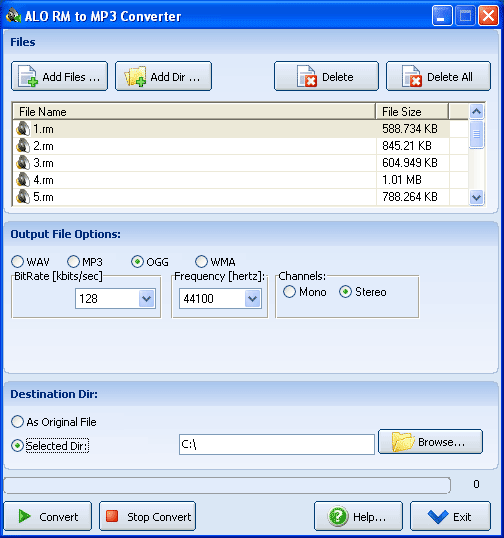This screenshot has height=538, width=504.
Task: Click the file list scroll down arrow
Action: [477, 197]
